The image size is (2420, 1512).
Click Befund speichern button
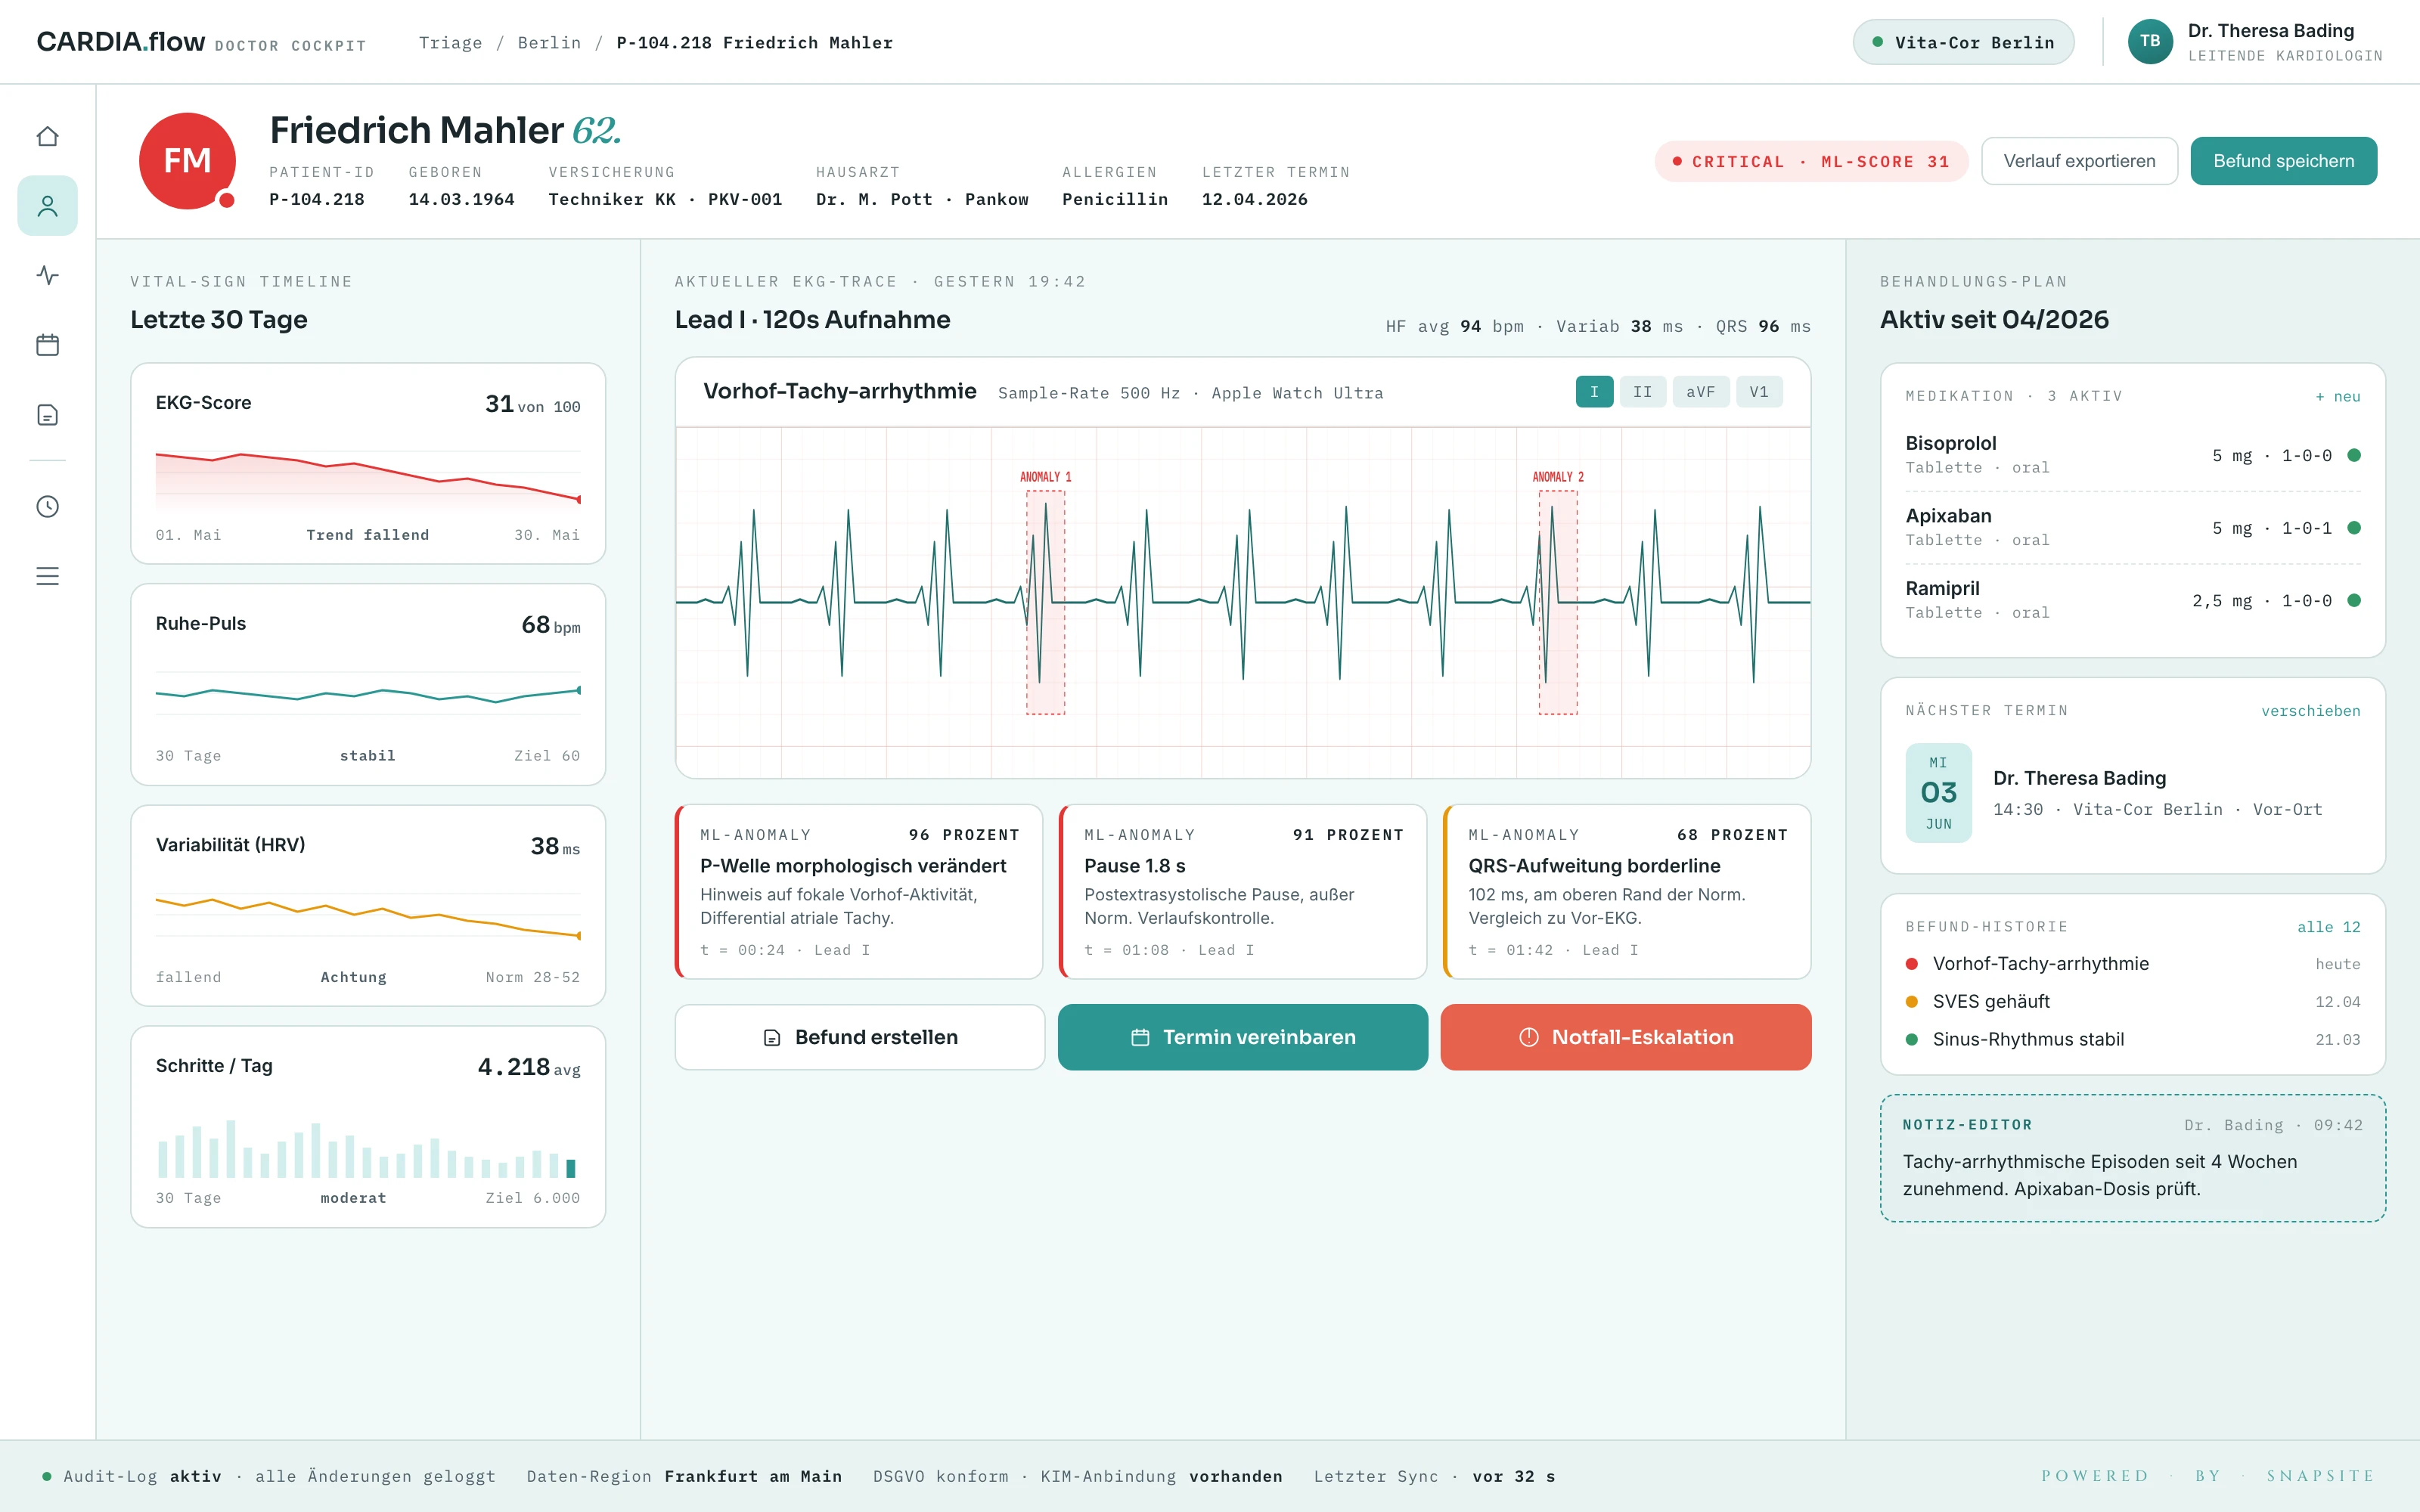[2284, 161]
